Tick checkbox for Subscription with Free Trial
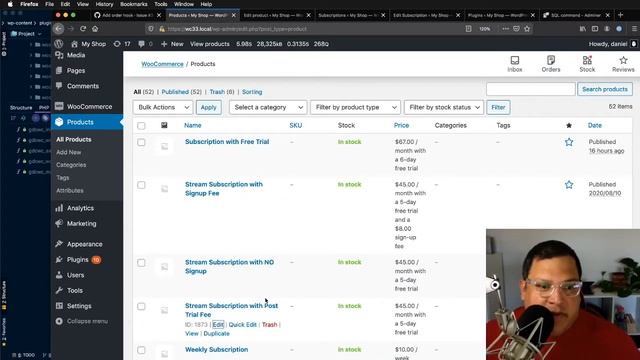The height and width of the screenshot is (360, 640). (x=141, y=142)
